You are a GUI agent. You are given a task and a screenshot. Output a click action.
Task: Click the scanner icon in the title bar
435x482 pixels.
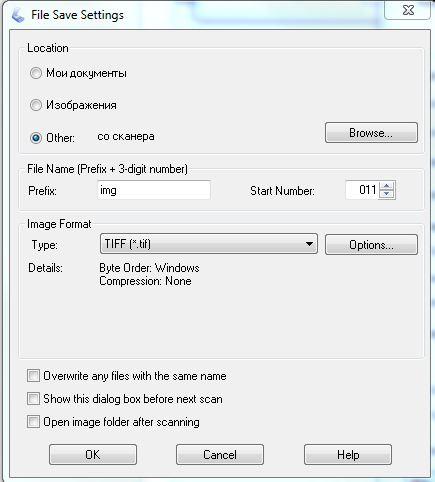tap(18, 15)
